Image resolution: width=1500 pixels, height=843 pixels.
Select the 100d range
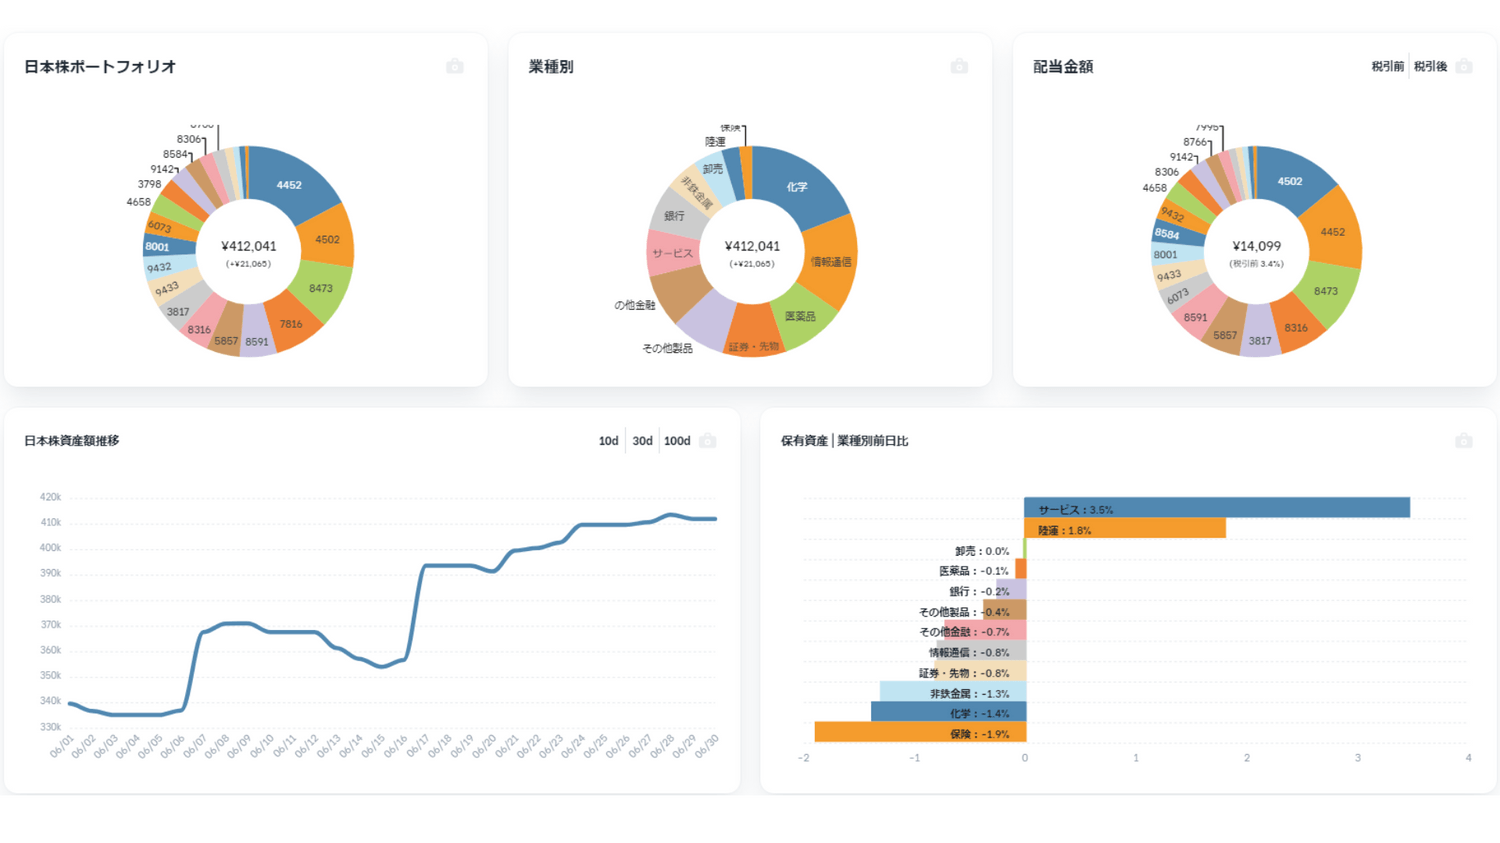pyautogui.click(x=677, y=441)
